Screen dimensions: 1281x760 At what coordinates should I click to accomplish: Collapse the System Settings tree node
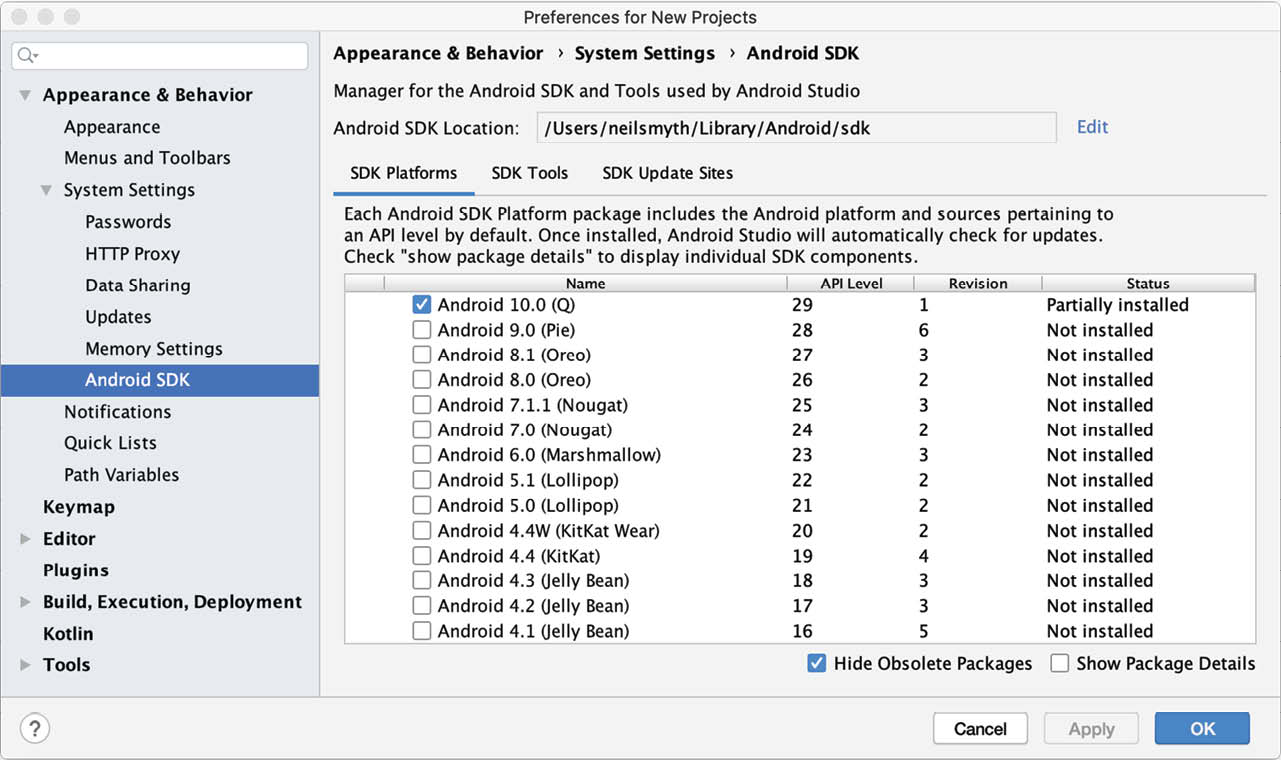pyautogui.click(x=46, y=190)
